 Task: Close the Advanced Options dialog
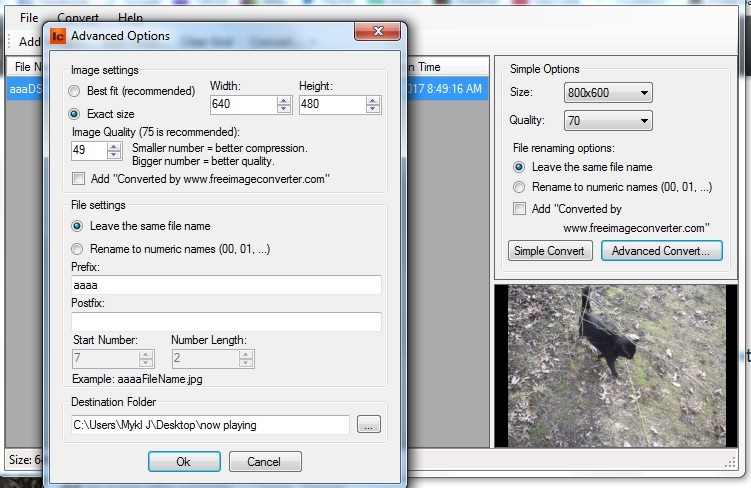coord(377,31)
